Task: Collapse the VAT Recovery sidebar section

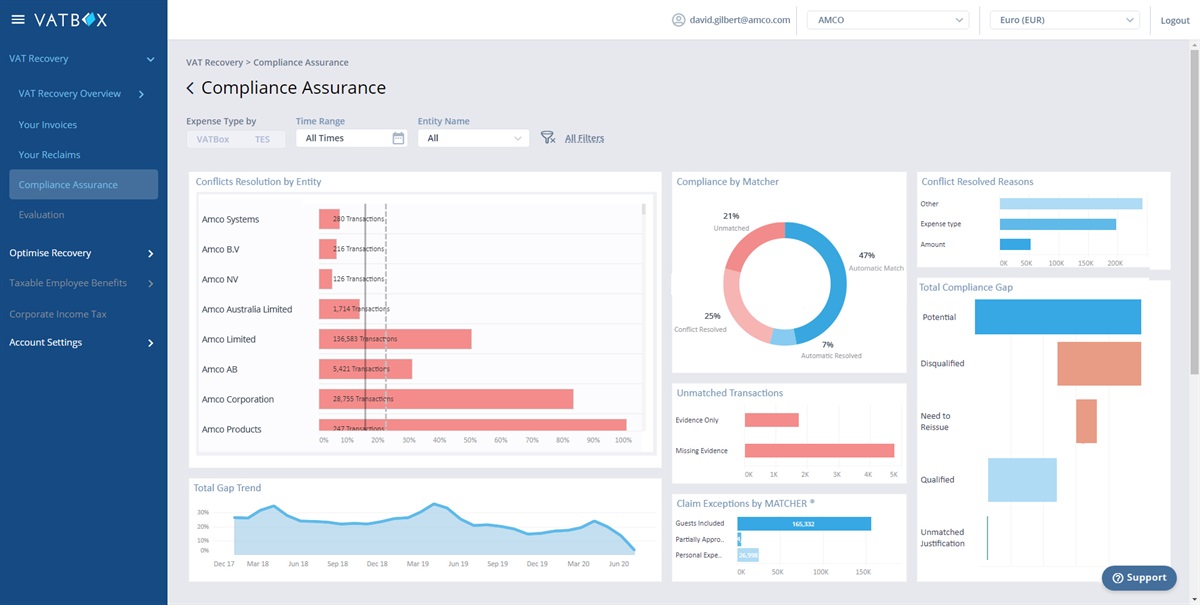Action: pyautogui.click(x=150, y=60)
